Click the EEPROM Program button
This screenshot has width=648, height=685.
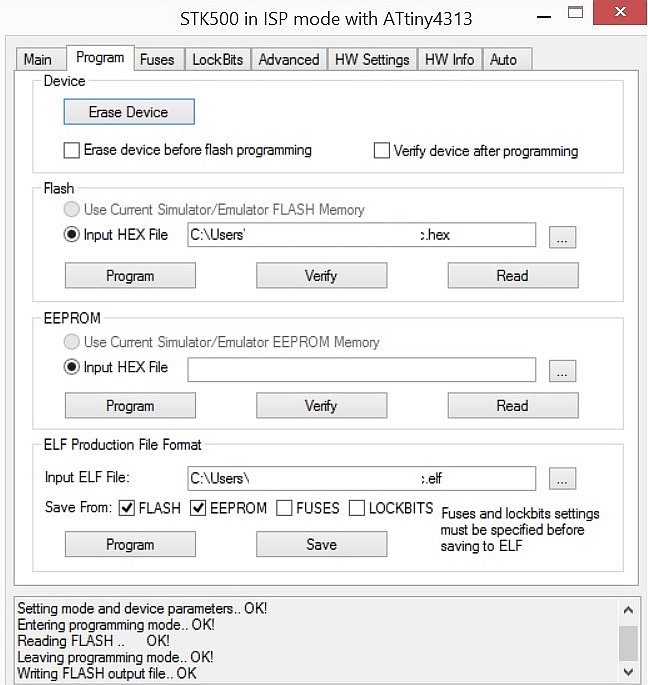130,405
